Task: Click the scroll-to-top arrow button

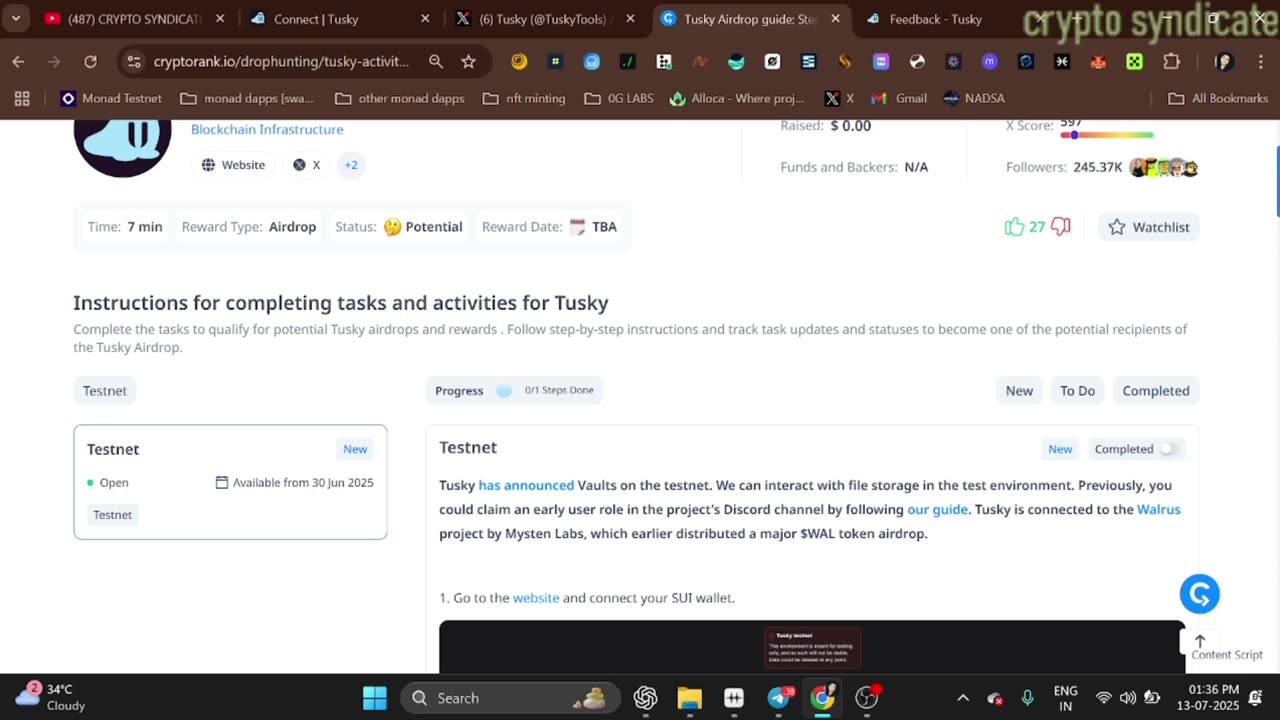Action: tap(1200, 641)
